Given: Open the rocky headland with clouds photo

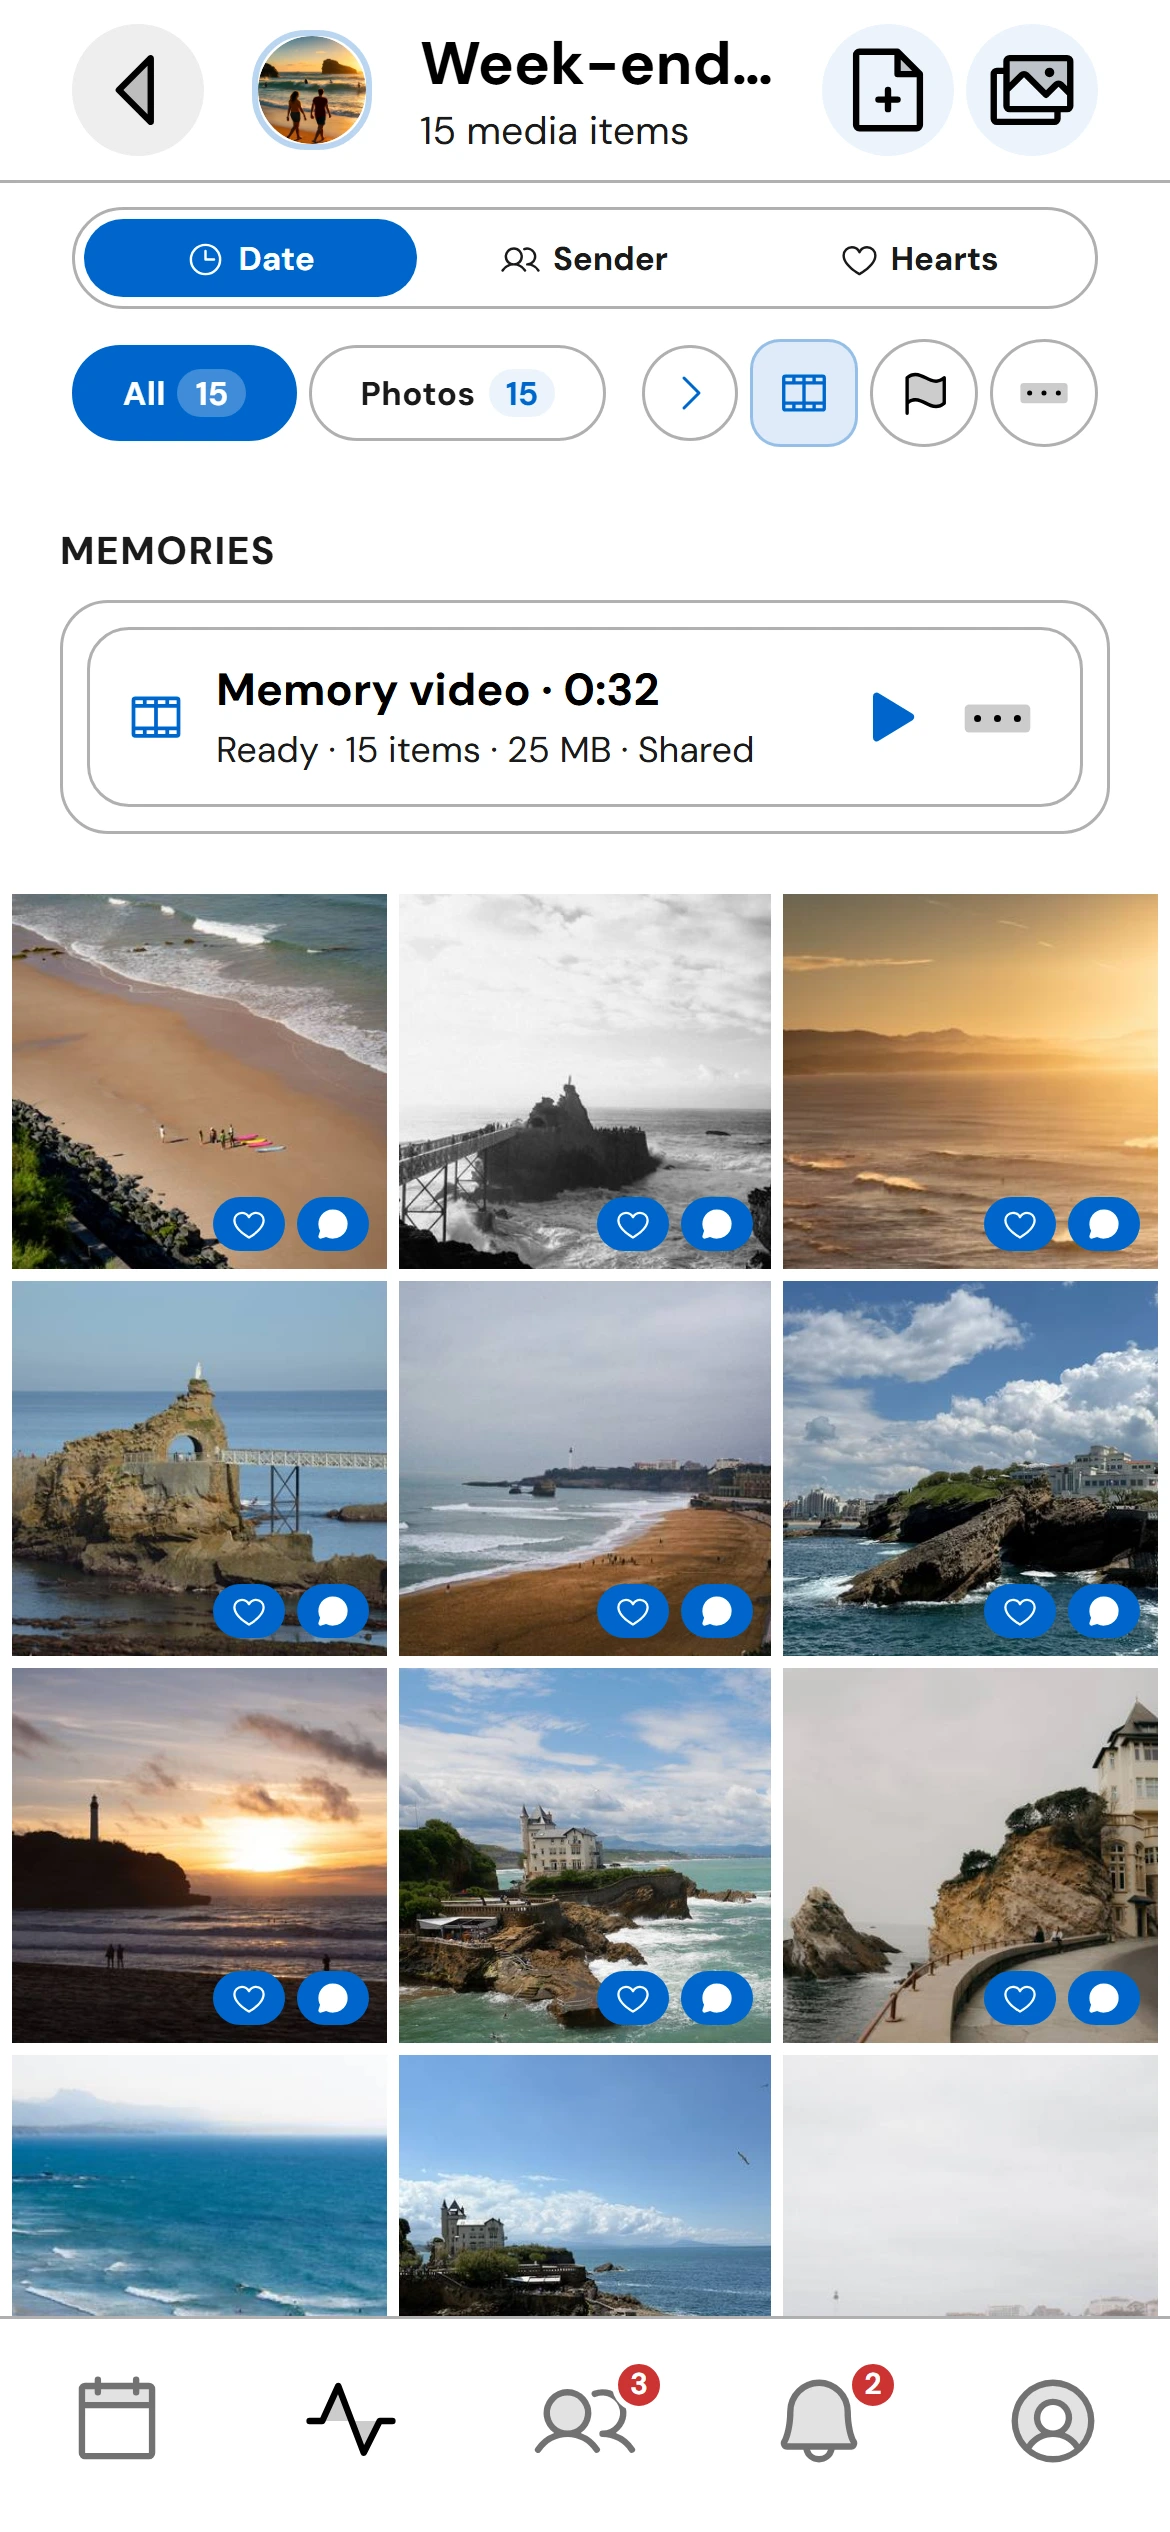Looking at the screenshot, I should [970, 1468].
